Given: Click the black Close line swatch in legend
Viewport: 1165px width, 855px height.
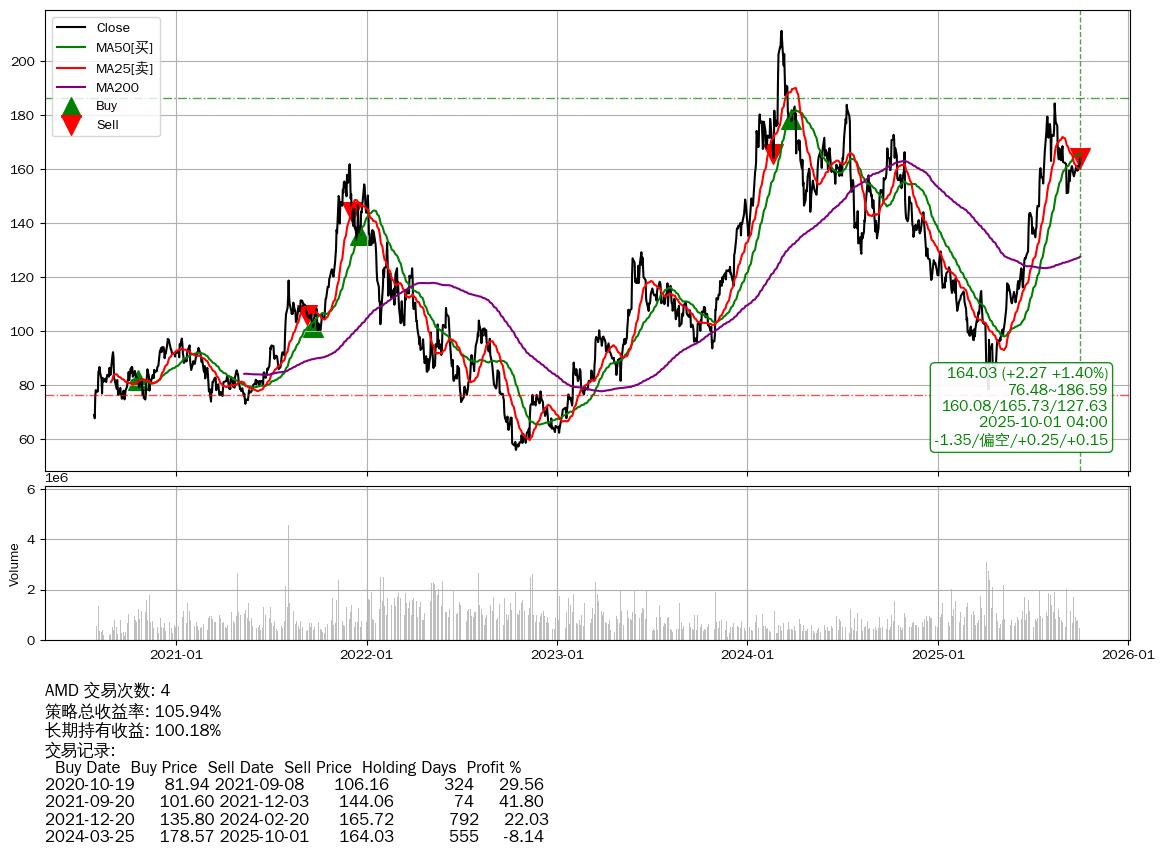Looking at the screenshot, I should pos(71,28).
